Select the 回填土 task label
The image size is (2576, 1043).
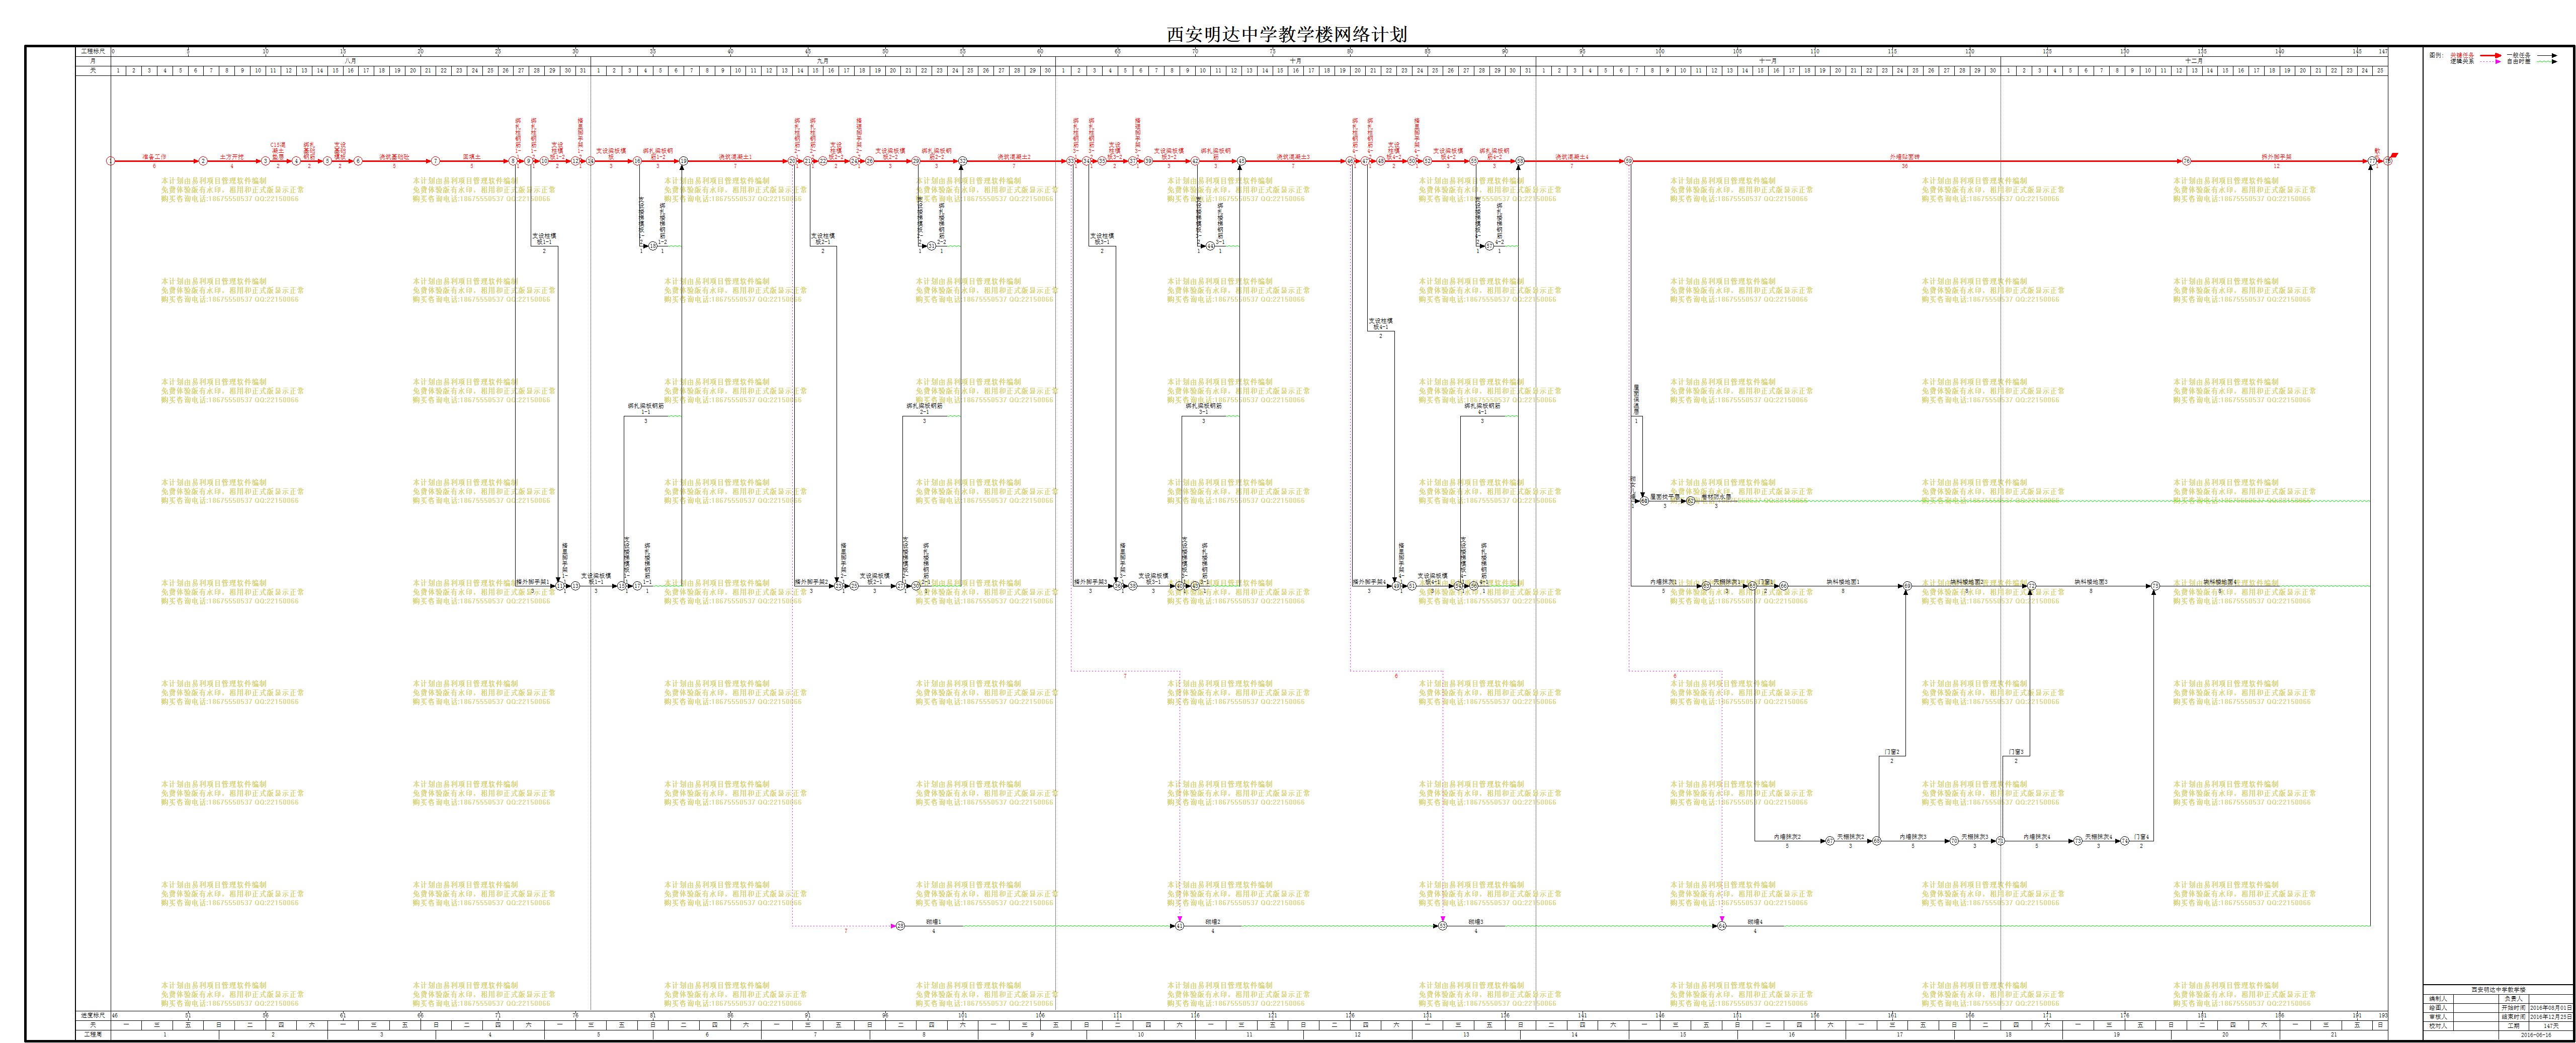click(472, 157)
